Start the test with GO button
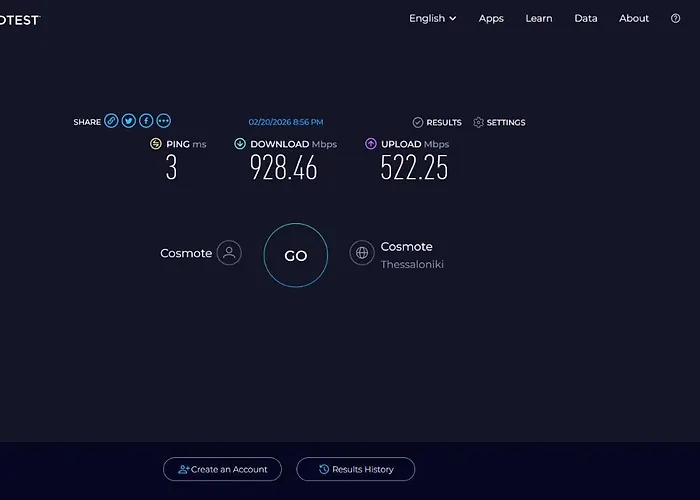This screenshot has height=500, width=700. [296, 255]
